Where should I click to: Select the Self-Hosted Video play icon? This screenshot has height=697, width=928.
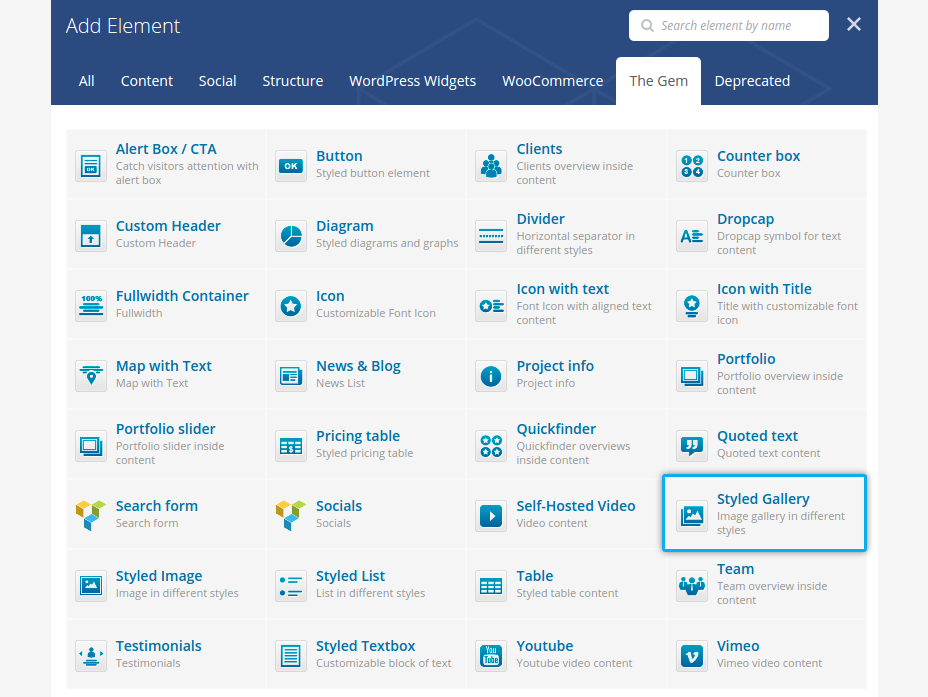[x=491, y=515]
